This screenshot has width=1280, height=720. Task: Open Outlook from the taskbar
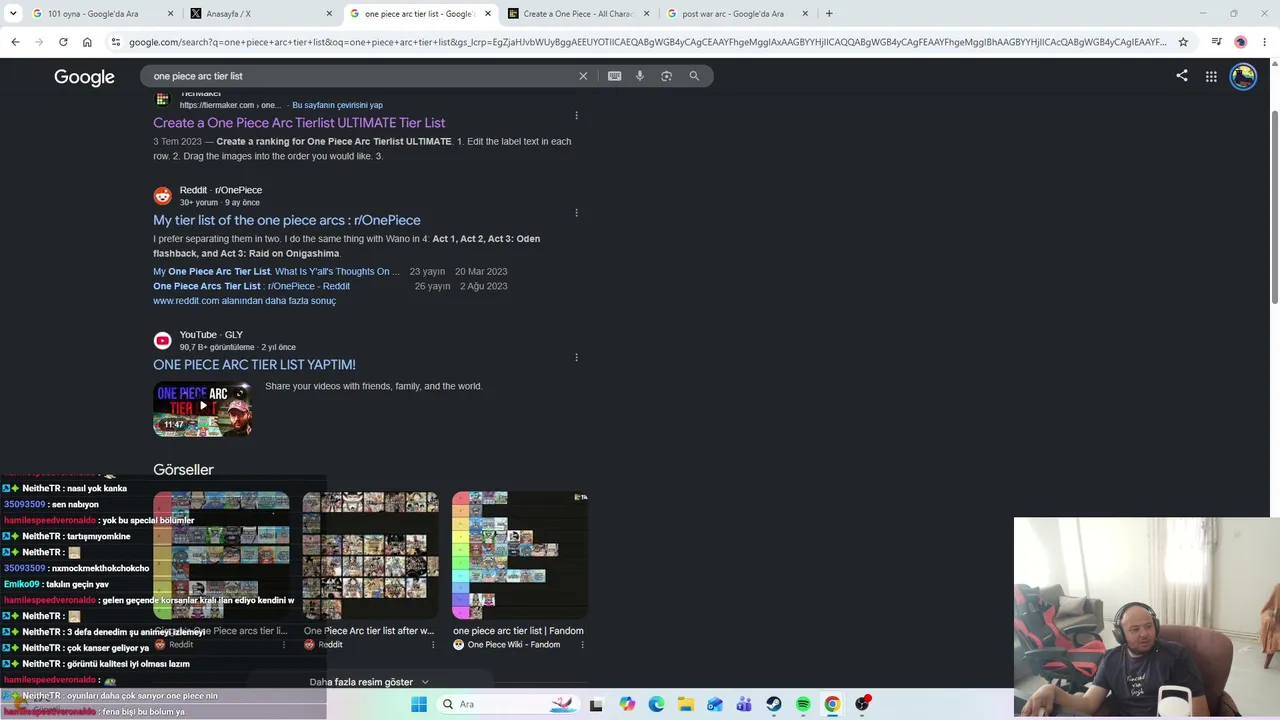point(715,704)
